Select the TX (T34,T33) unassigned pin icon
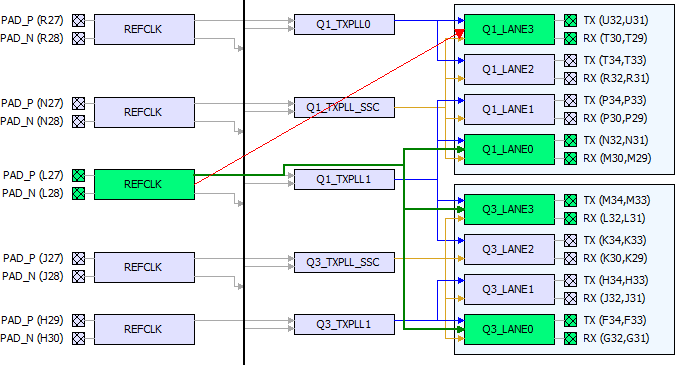 pyautogui.click(x=570, y=60)
